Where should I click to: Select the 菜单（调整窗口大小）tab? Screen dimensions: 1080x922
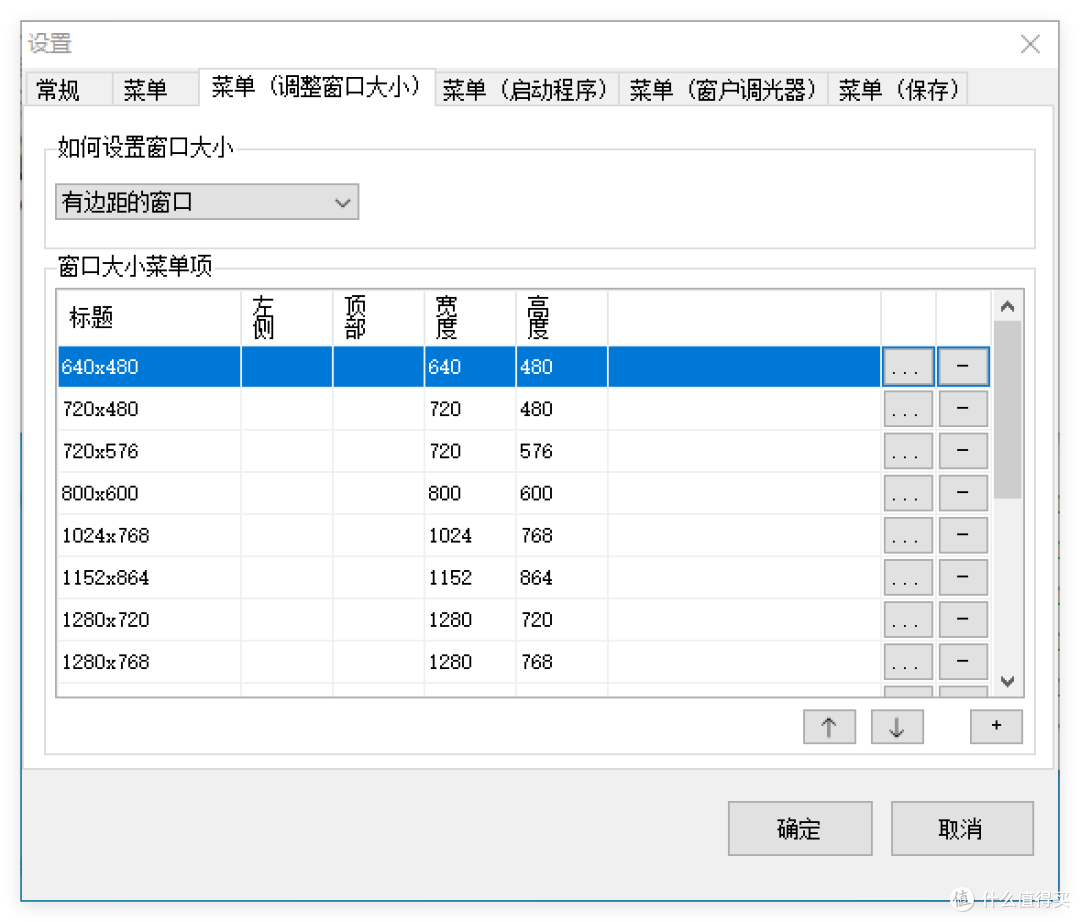point(317,87)
